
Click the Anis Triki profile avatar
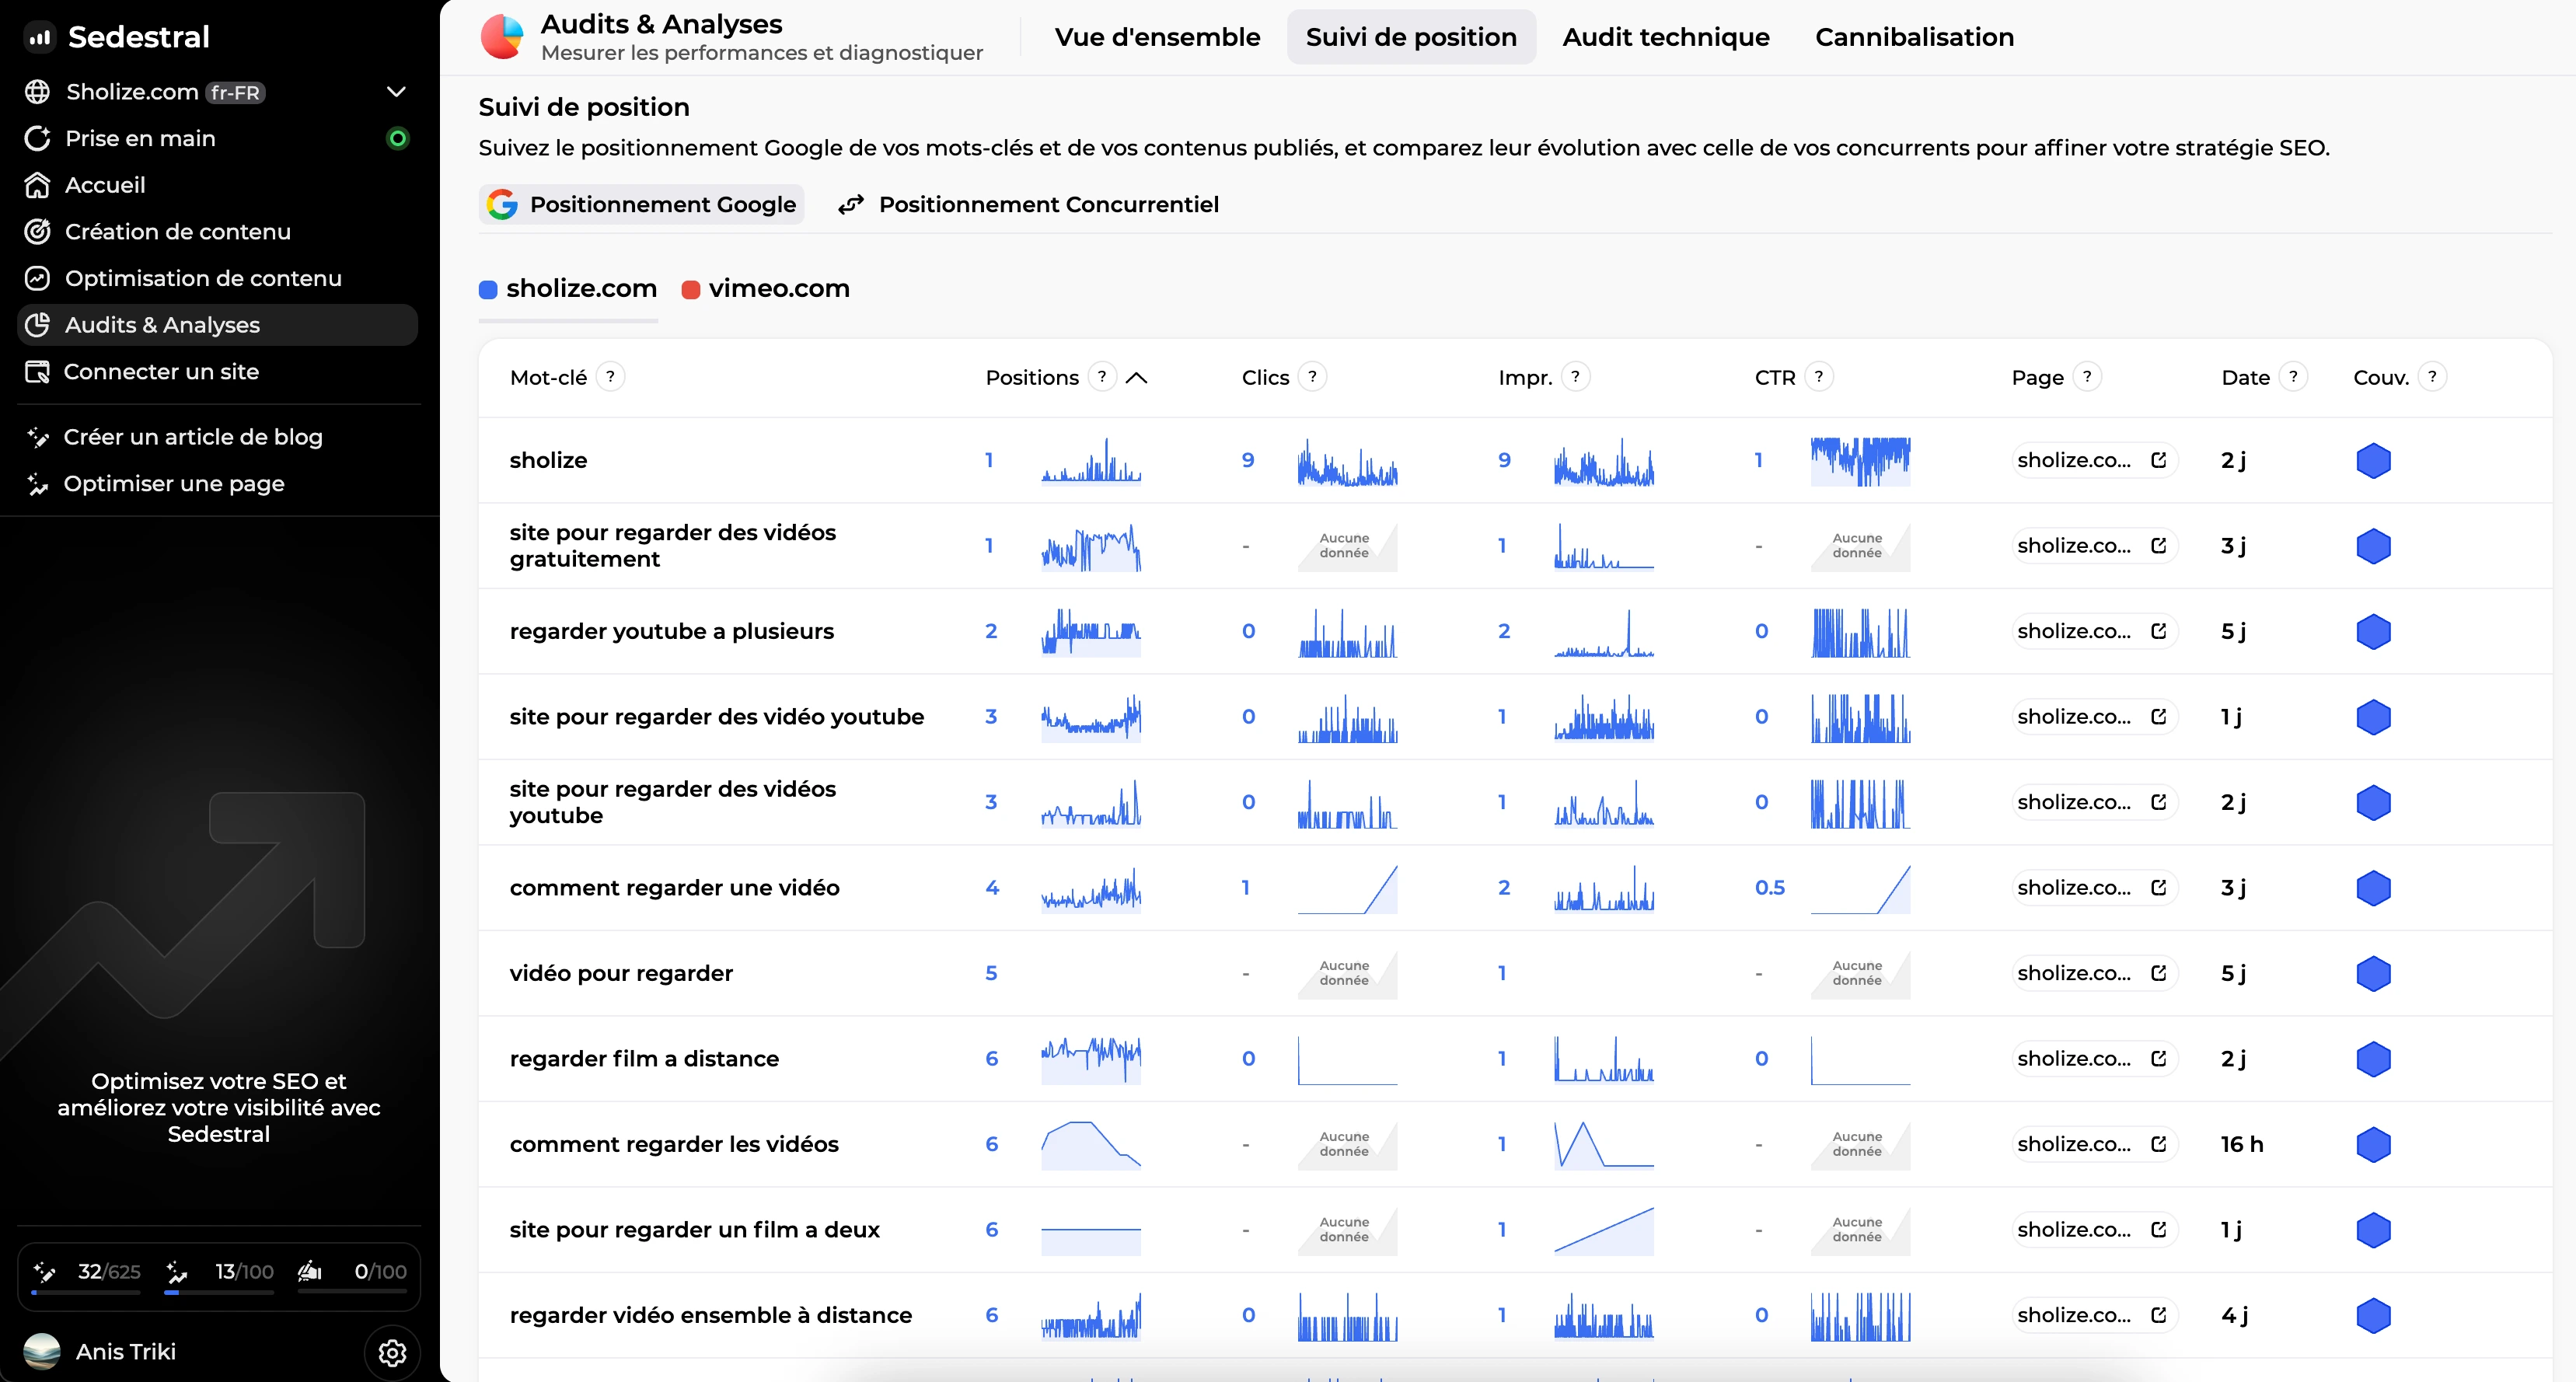pyautogui.click(x=42, y=1352)
